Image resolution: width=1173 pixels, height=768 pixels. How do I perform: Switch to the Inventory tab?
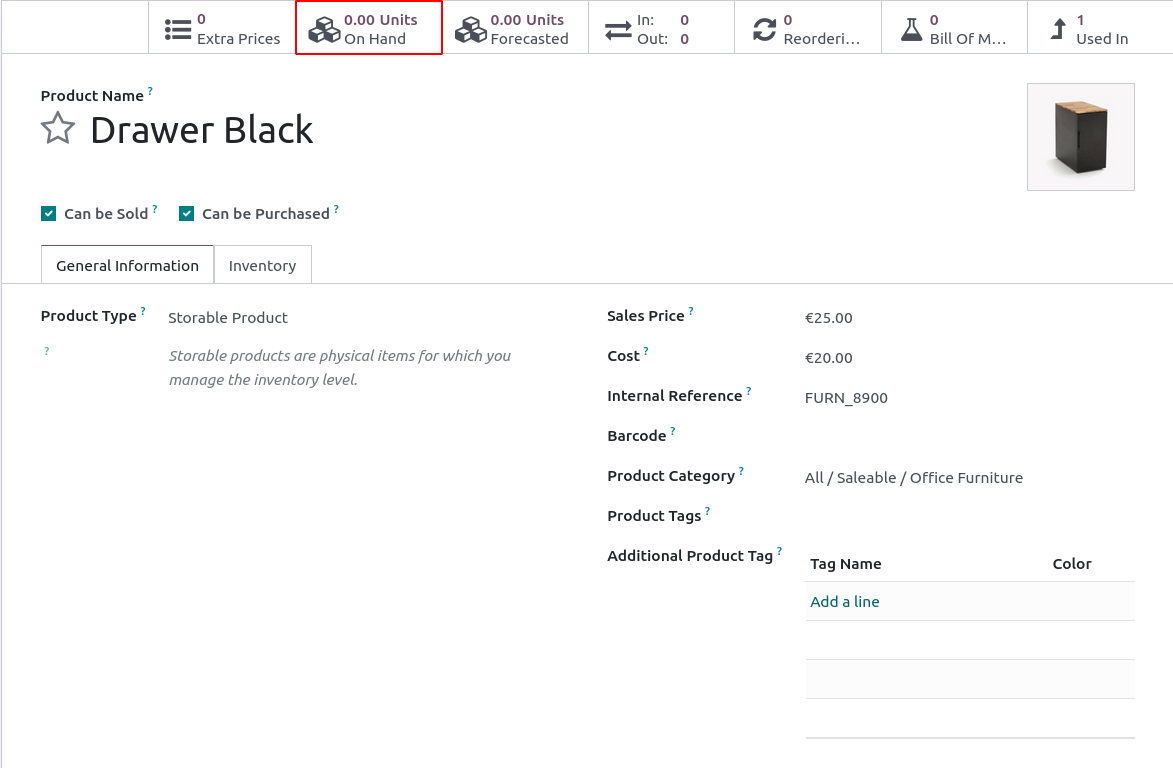pyautogui.click(x=263, y=265)
